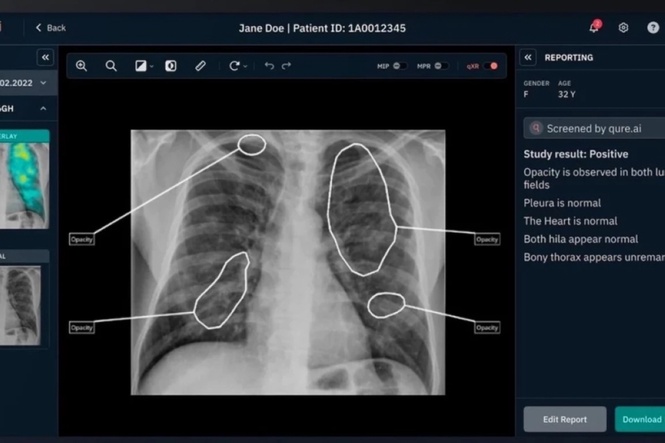Click the REPORTING panel header

(x=569, y=58)
